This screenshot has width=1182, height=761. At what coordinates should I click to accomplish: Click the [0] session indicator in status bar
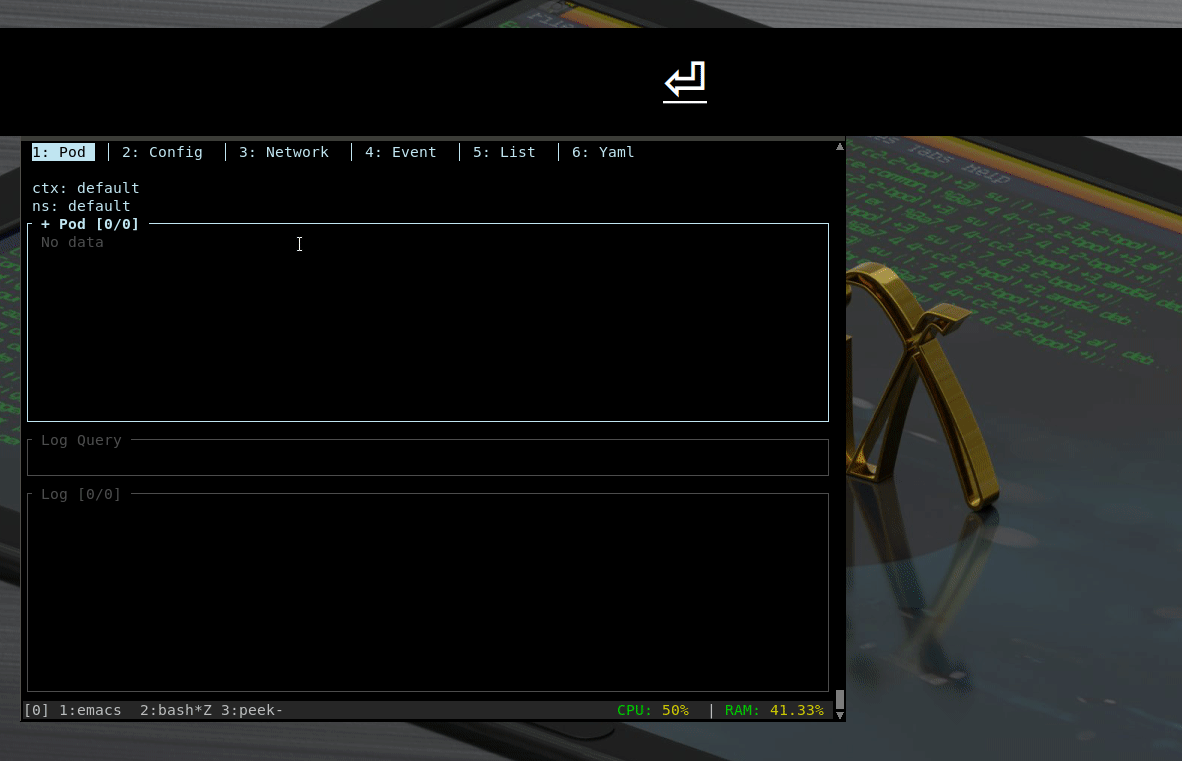(36, 710)
